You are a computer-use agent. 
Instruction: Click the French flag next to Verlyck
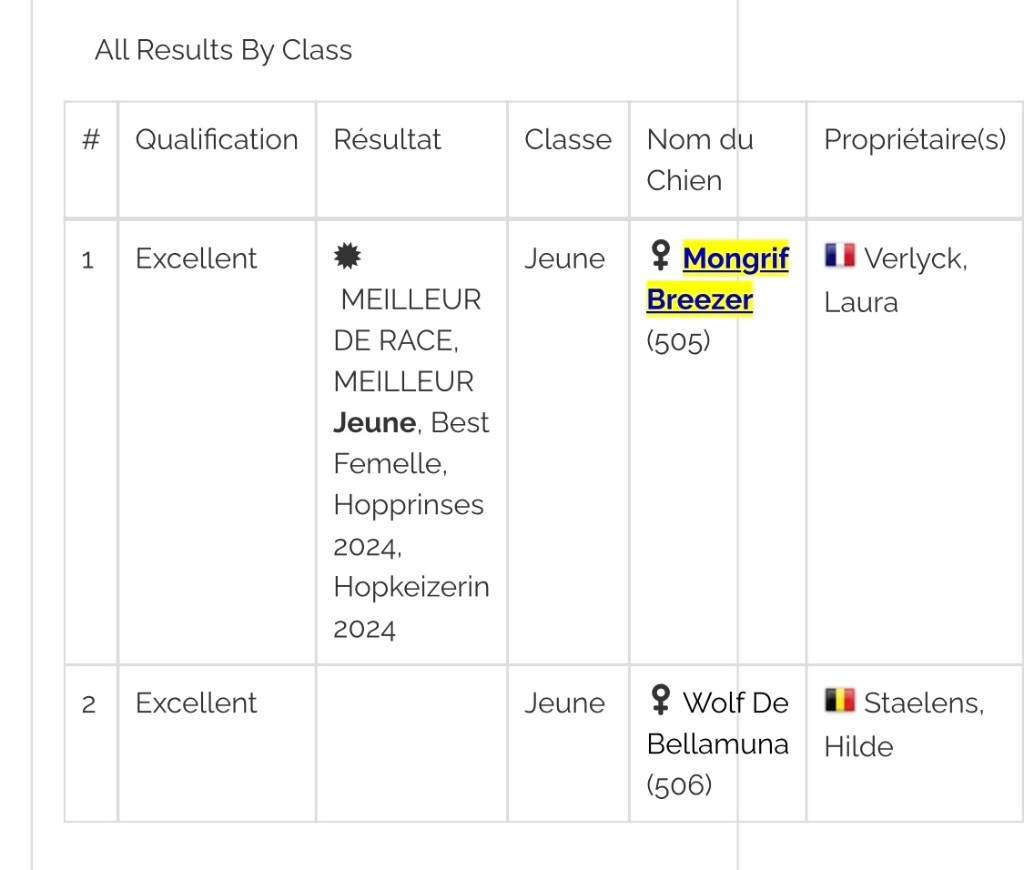coord(839,257)
